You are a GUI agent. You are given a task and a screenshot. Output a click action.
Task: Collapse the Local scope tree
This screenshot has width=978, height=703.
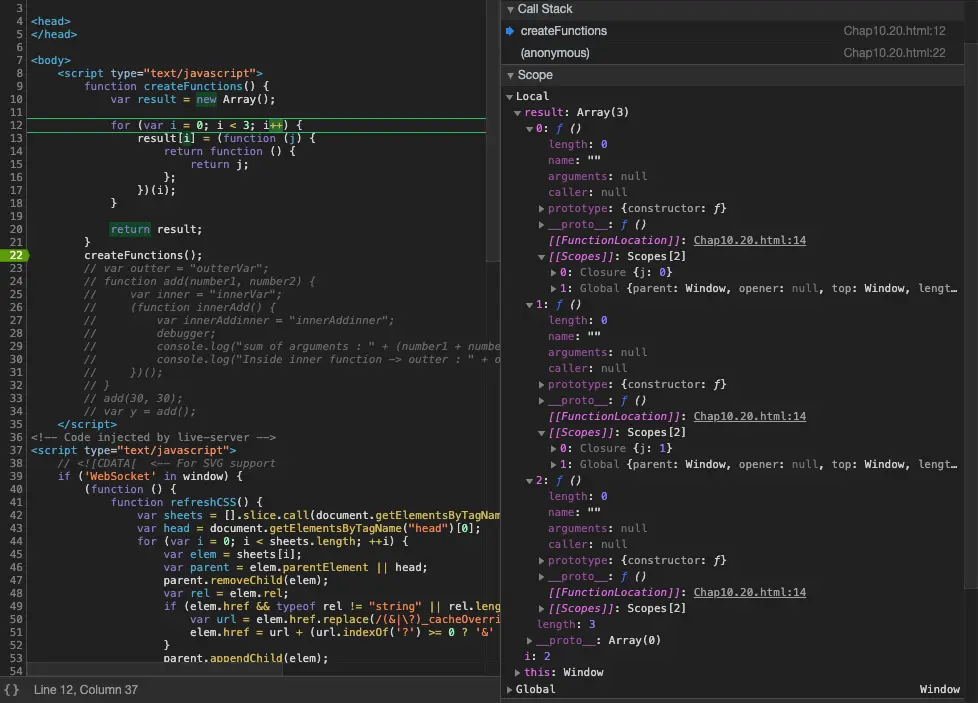tap(510, 97)
